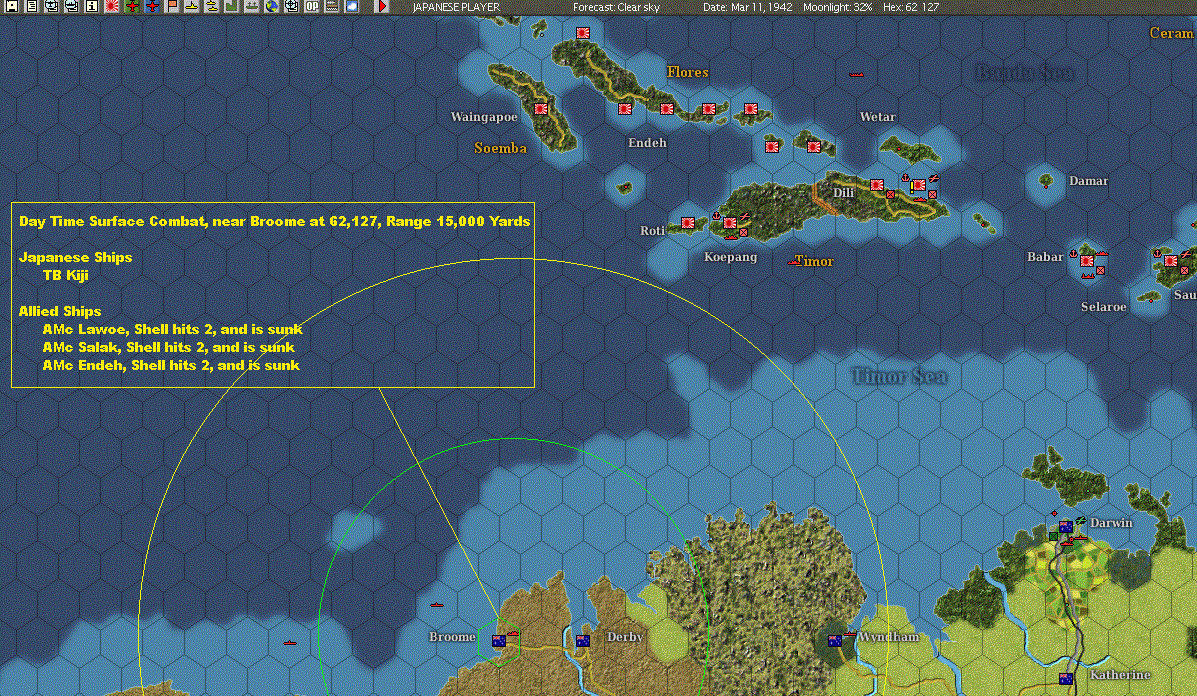1197x696 pixels.
Task: Click the AMc Endeh sunk line
Action: (x=171, y=366)
